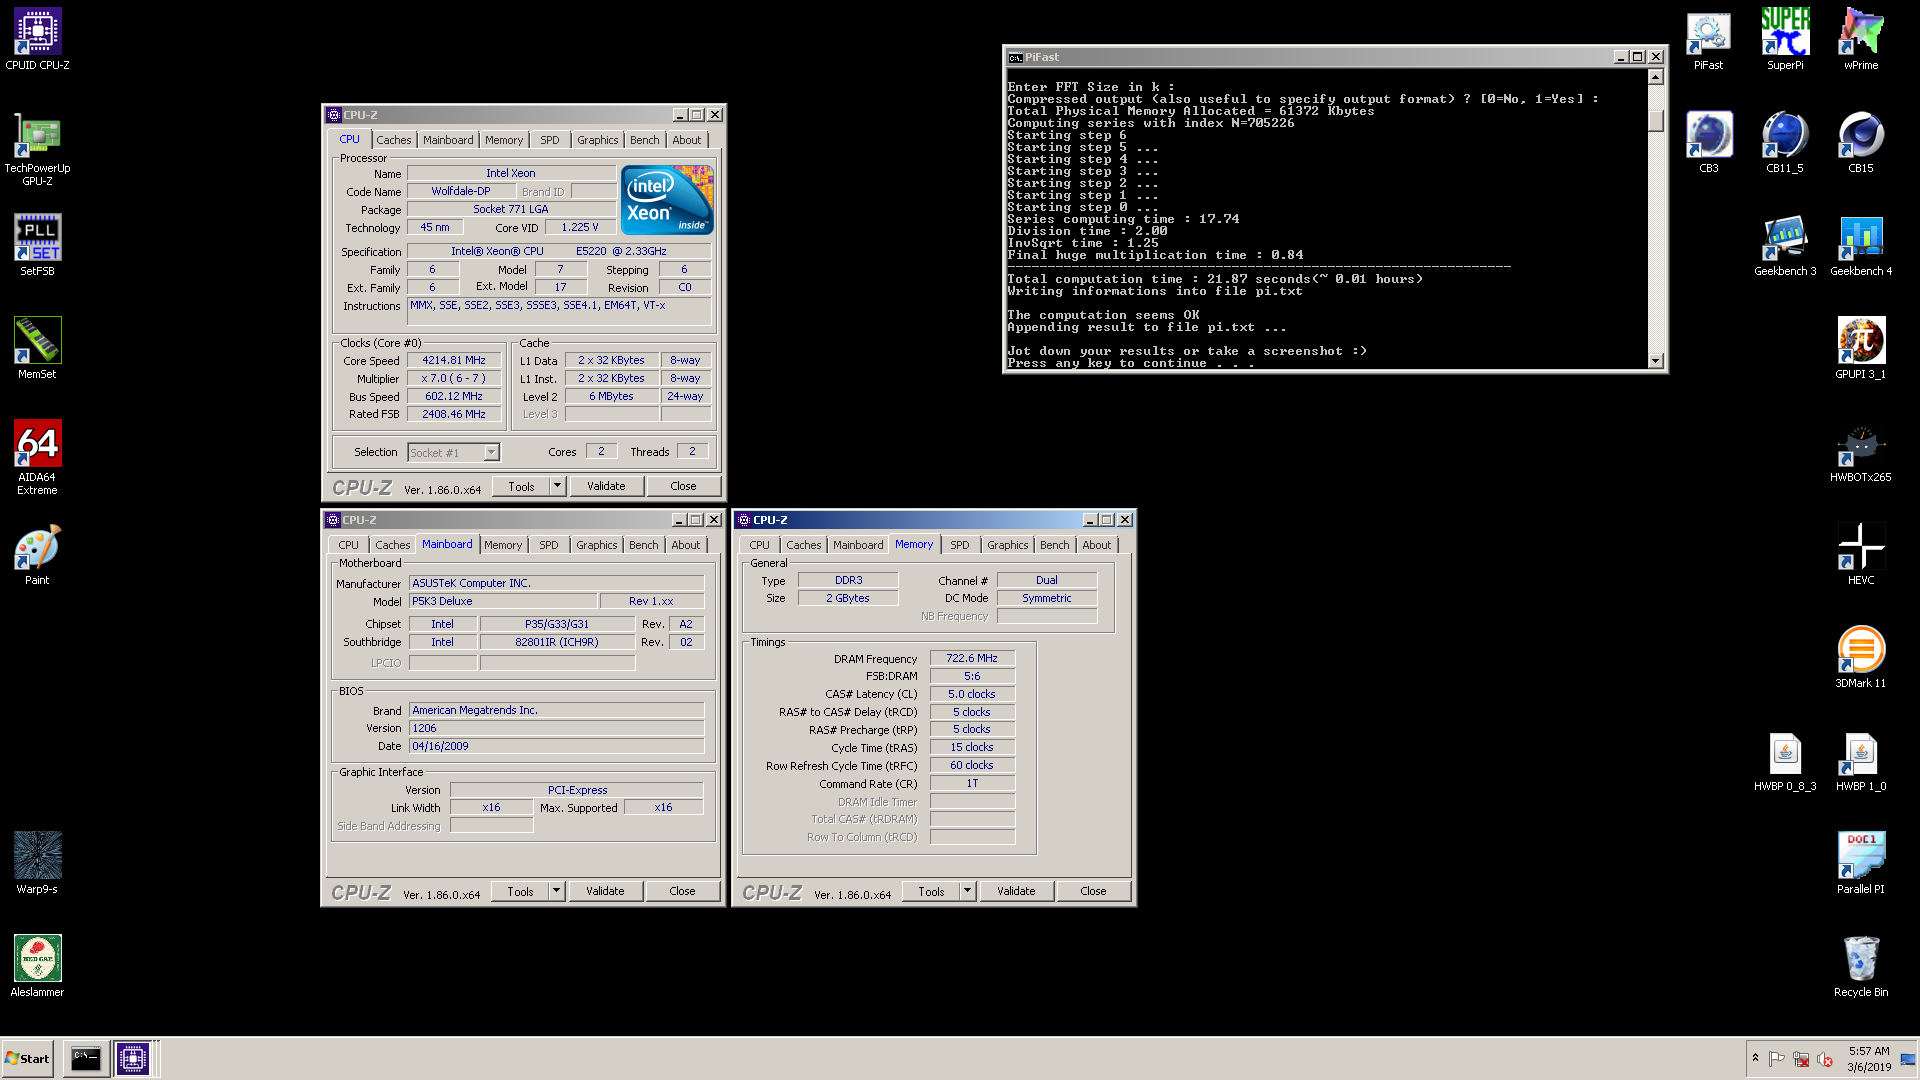Screen dimensions: 1920x1080
Task: Launch HEVC desktop shortcut
Action: 1861,555
